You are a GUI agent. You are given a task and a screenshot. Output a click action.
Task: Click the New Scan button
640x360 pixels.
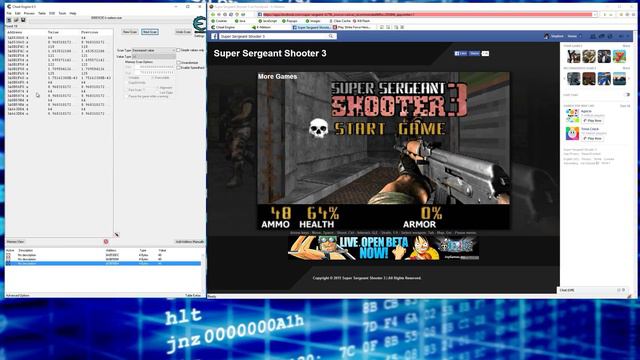click(x=130, y=32)
